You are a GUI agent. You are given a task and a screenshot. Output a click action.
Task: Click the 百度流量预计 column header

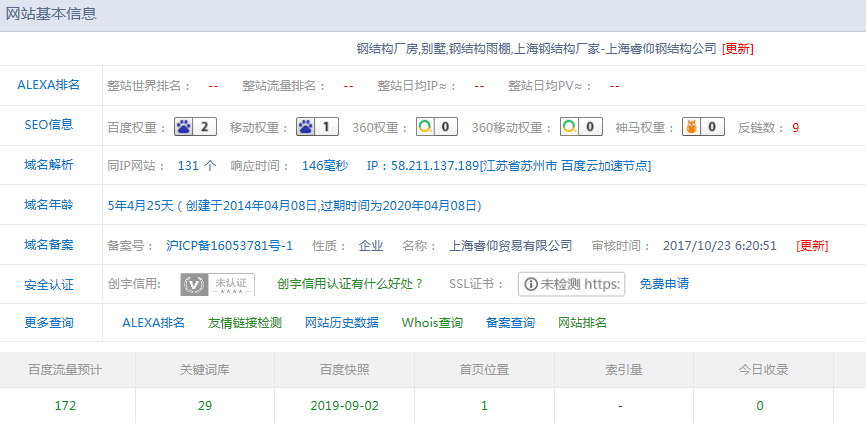click(65, 370)
